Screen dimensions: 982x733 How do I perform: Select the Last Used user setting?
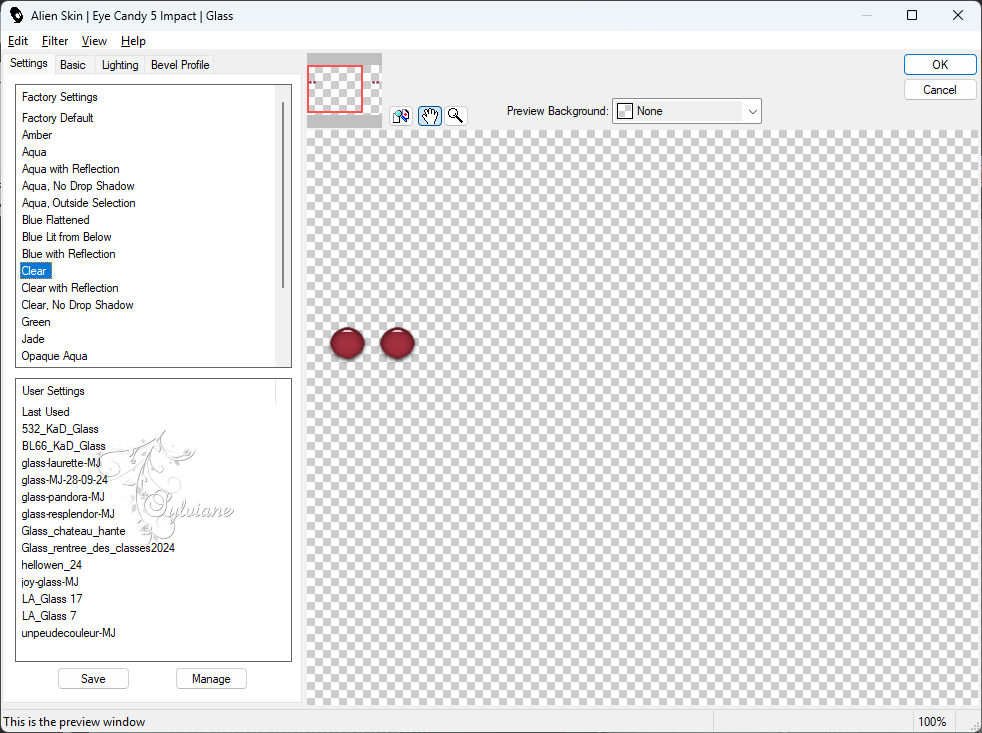pos(45,412)
